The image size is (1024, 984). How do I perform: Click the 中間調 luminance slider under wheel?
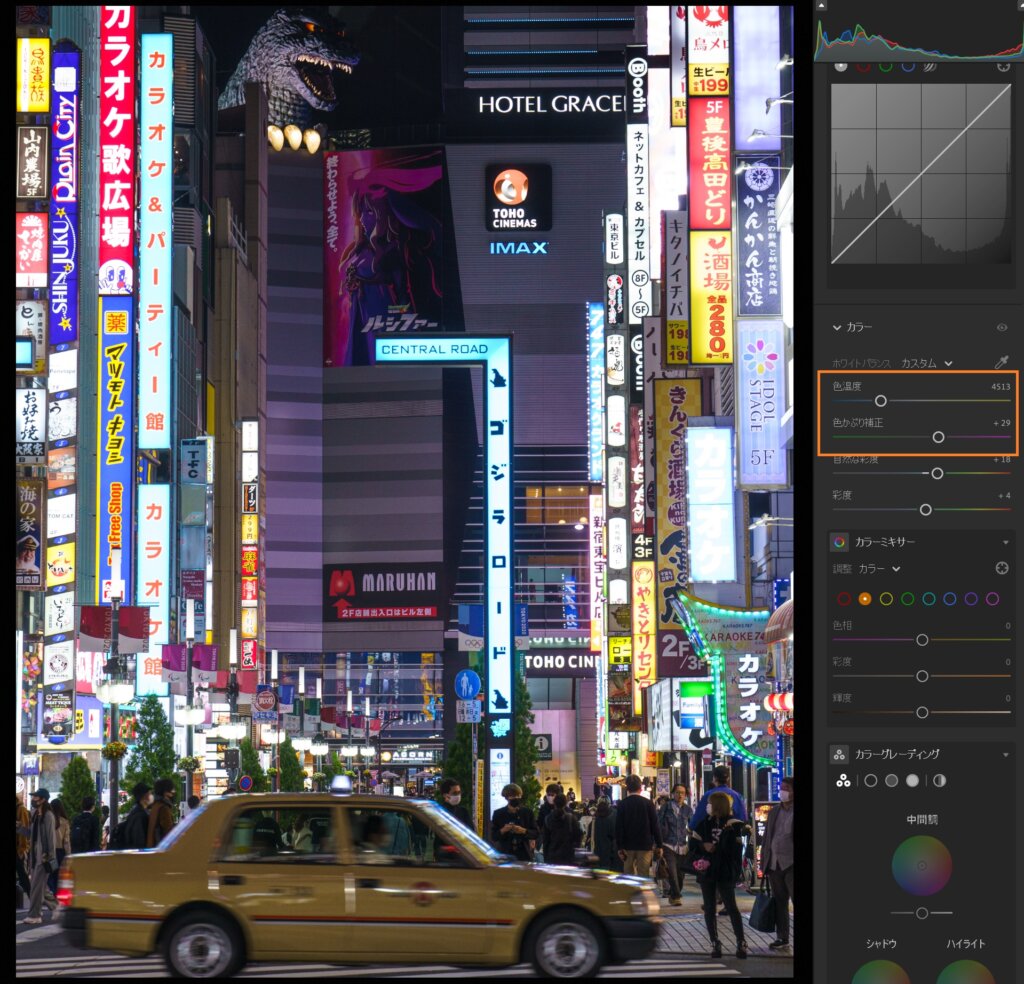tap(922, 913)
